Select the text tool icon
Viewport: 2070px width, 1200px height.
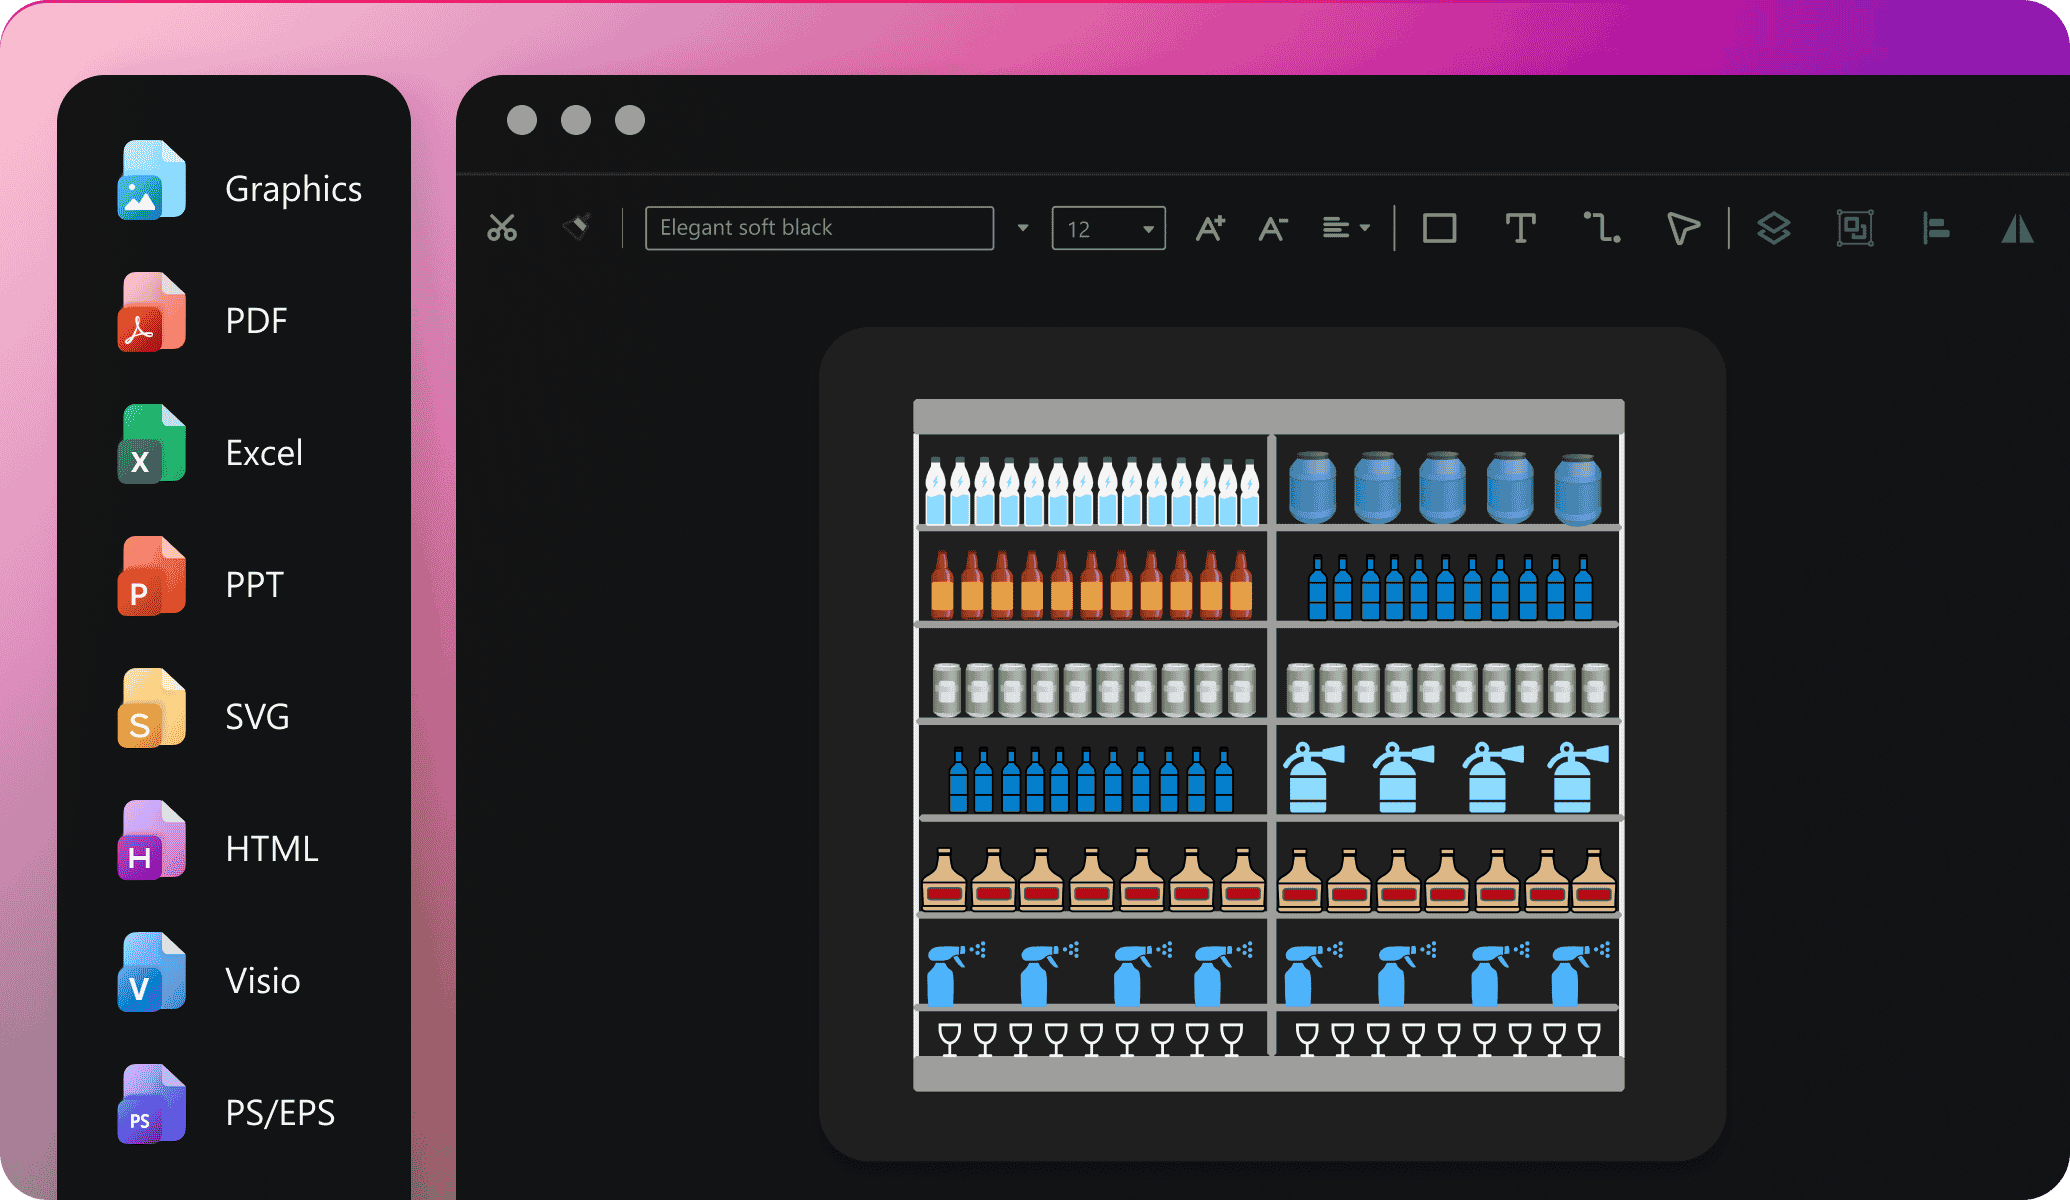[1519, 226]
